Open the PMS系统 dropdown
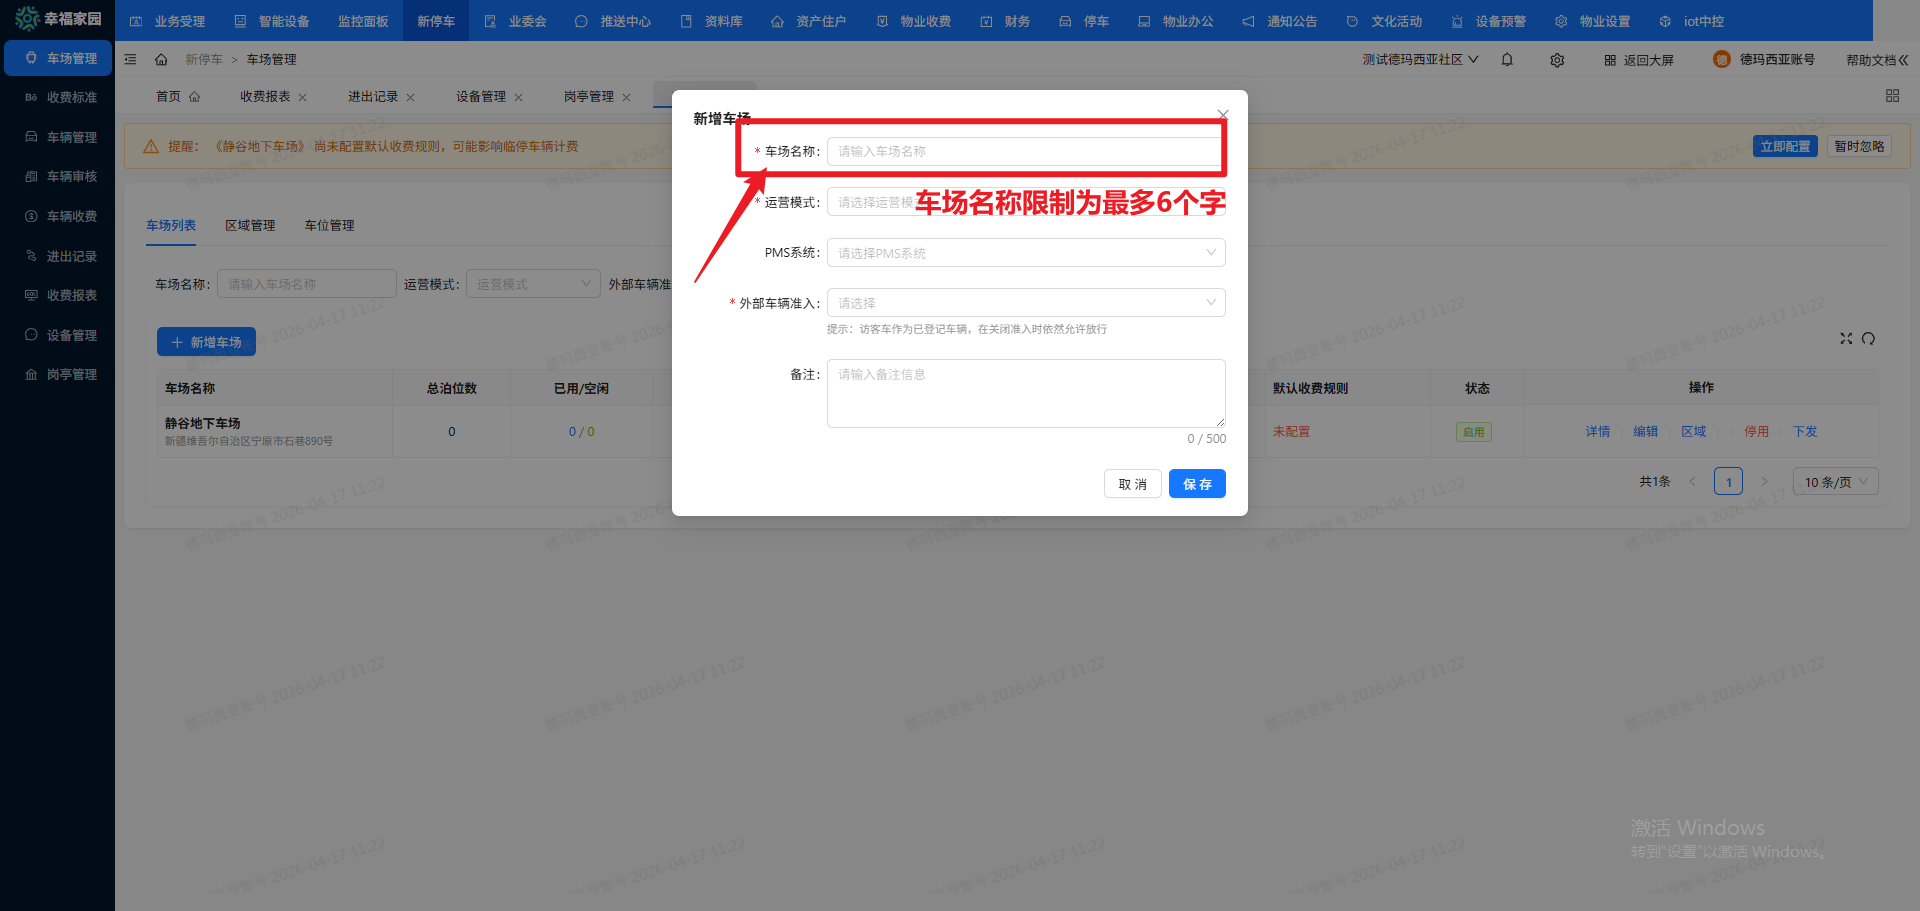This screenshot has height=911, width=1920. tap(1025, 253)
